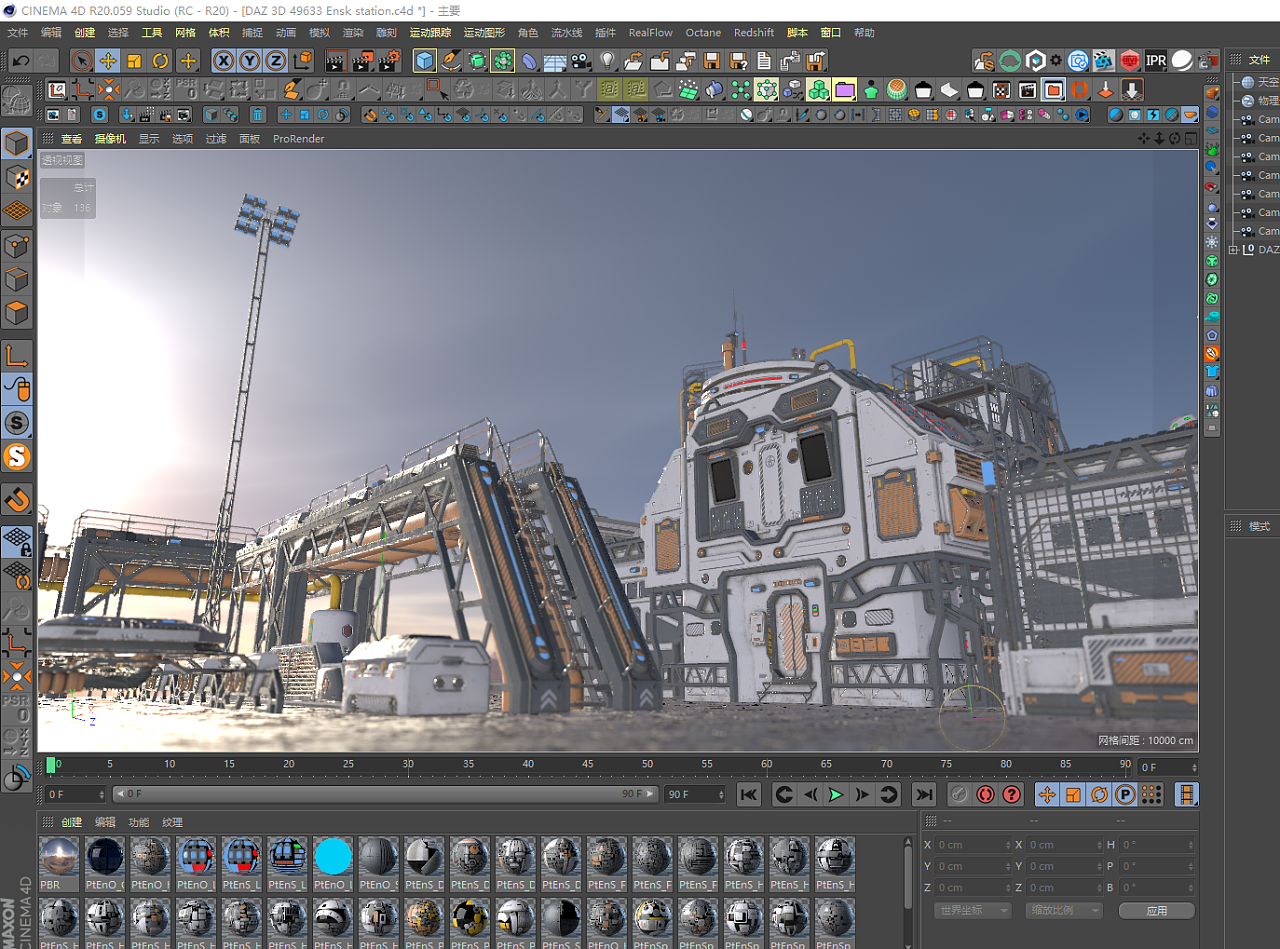
Task: Open the object manager 文件 menu
Action: click(x=1259, y=59)
